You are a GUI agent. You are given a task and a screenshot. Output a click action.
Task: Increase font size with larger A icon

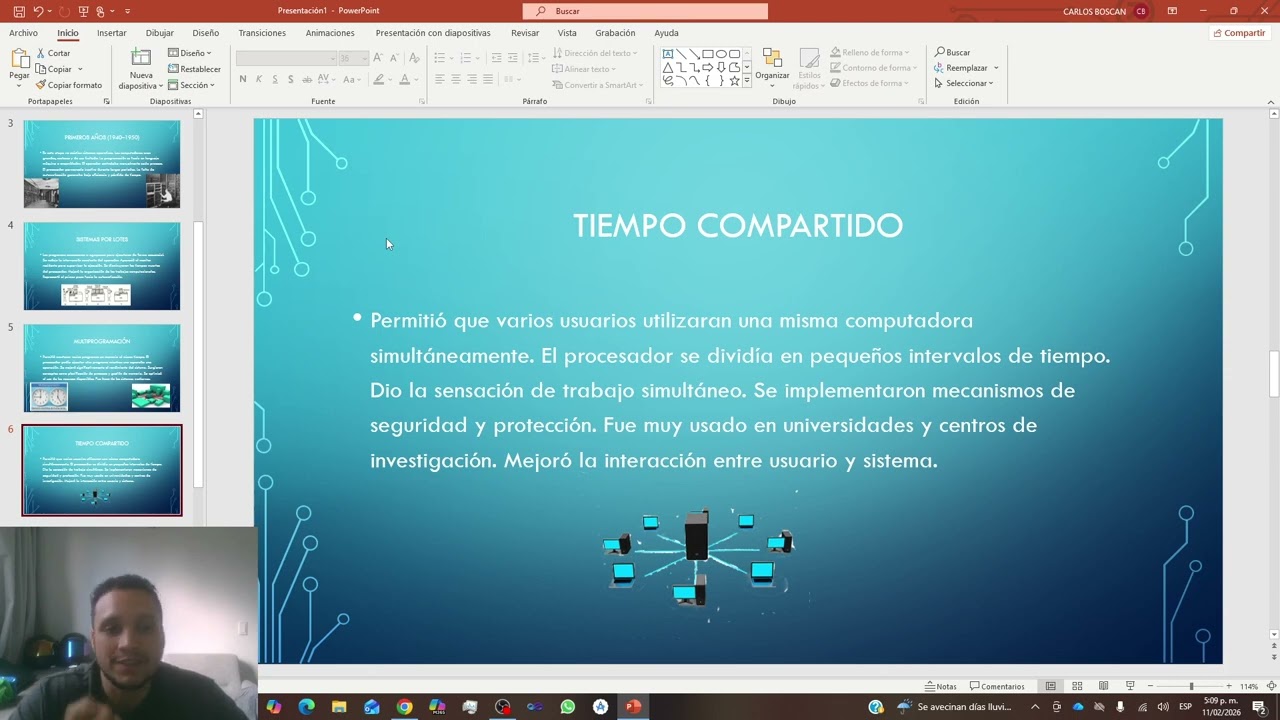point(378,58)
